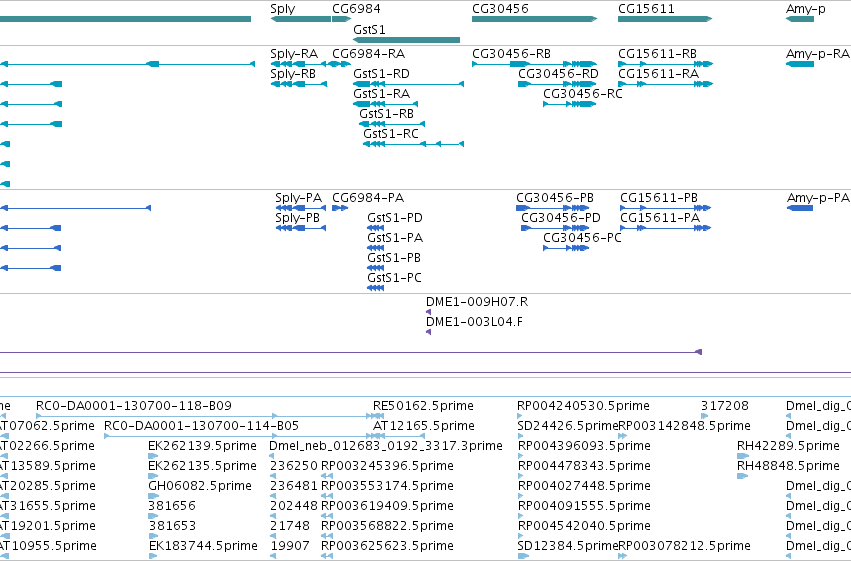Open the Amy-p gene label
The width and height of the screenshot is (851, 561).
pos(805,9)
